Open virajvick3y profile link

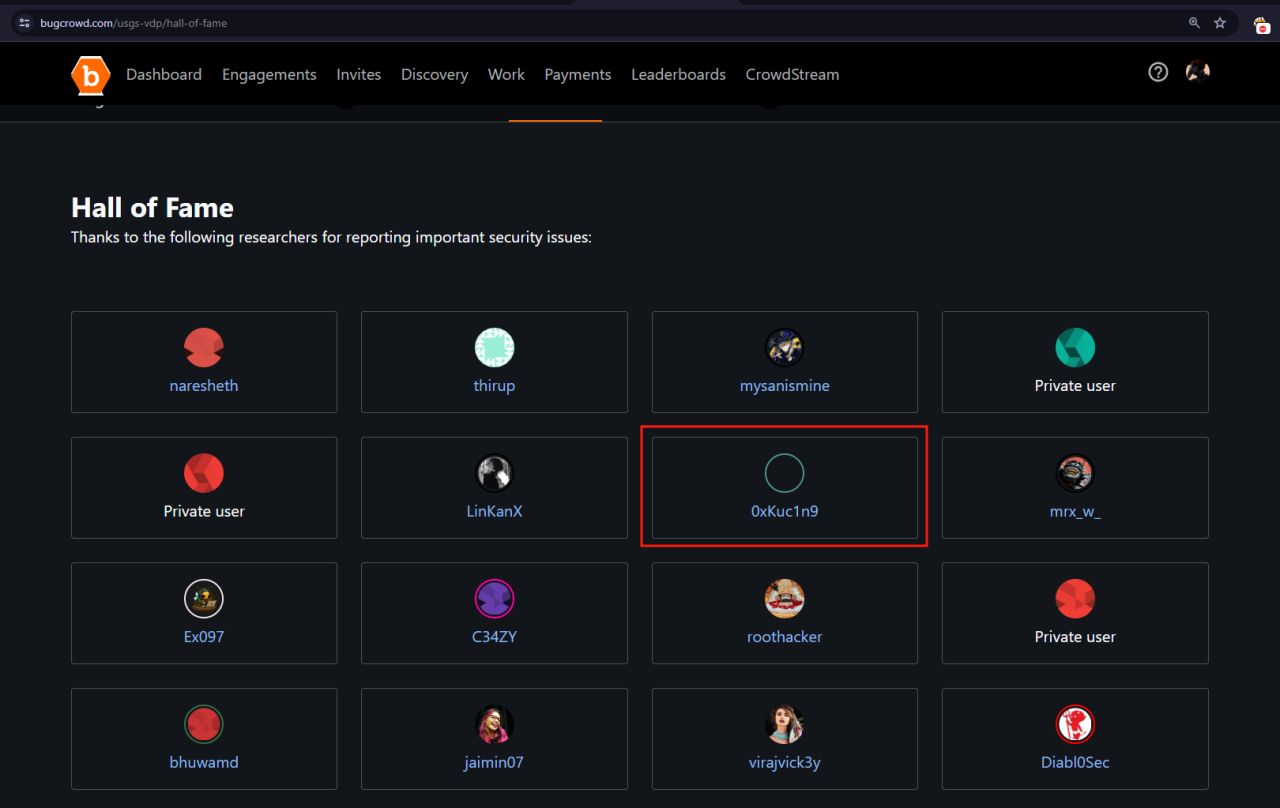coord(785,762)
